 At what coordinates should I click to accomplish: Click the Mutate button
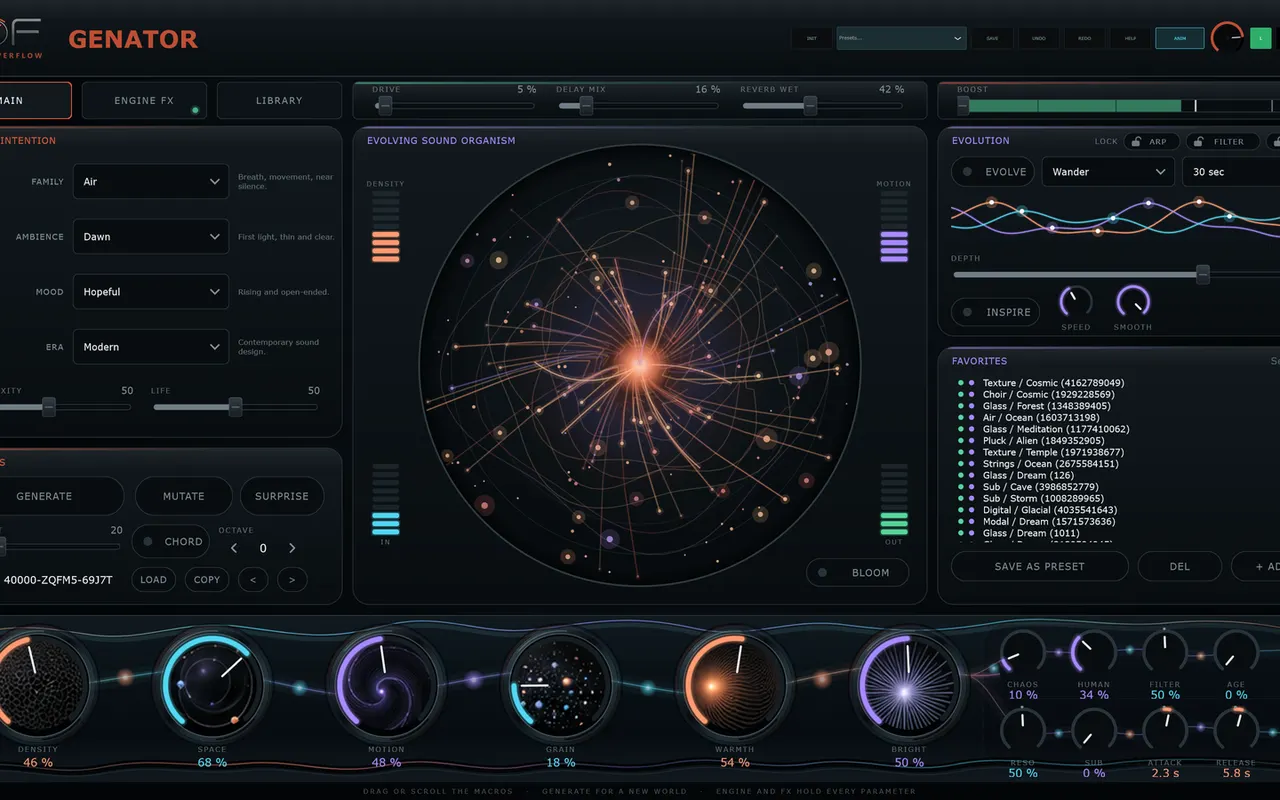click(183, 496)
